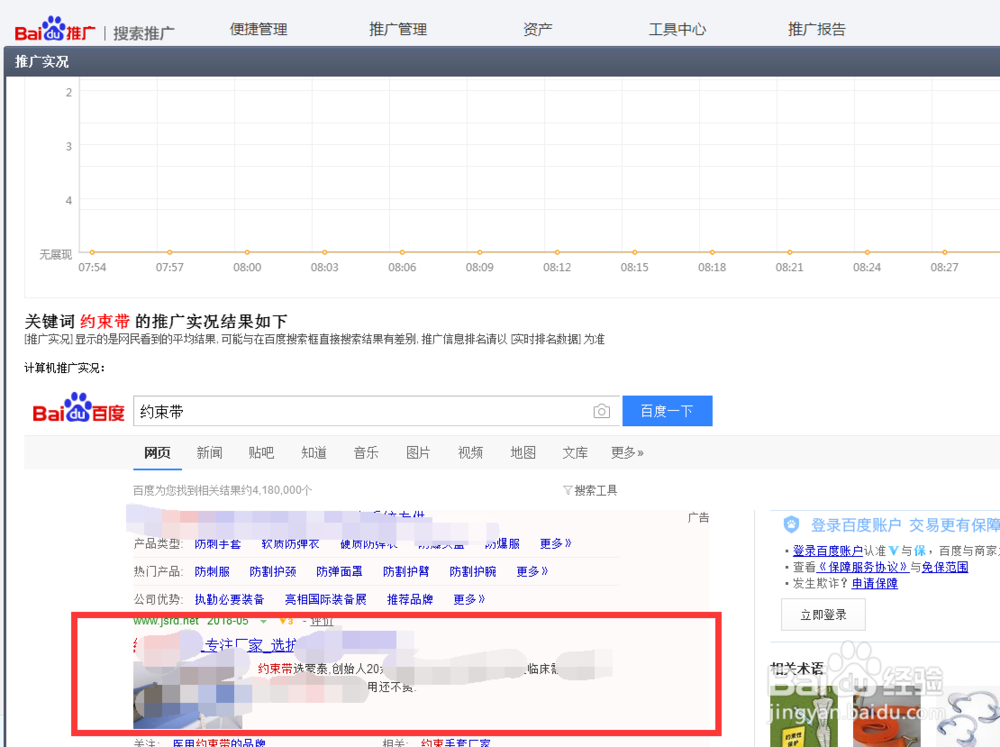Open the 推广管理 menu
The width and height of the screenshot is (1000, 747).
(x=398, y=29)
